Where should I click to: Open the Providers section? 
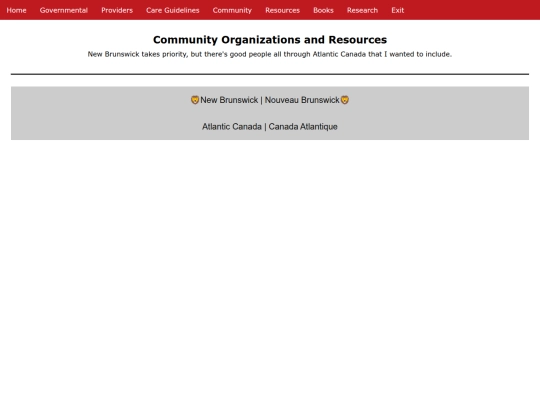click(117, 10)
